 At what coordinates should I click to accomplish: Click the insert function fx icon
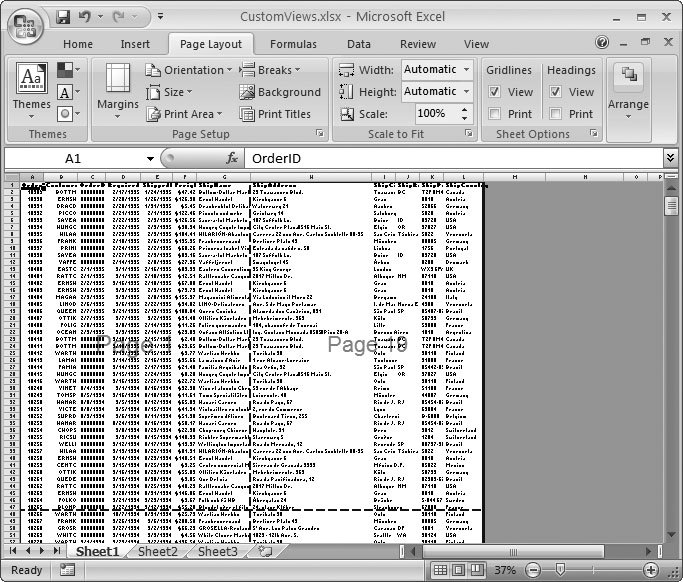(232, 159)
